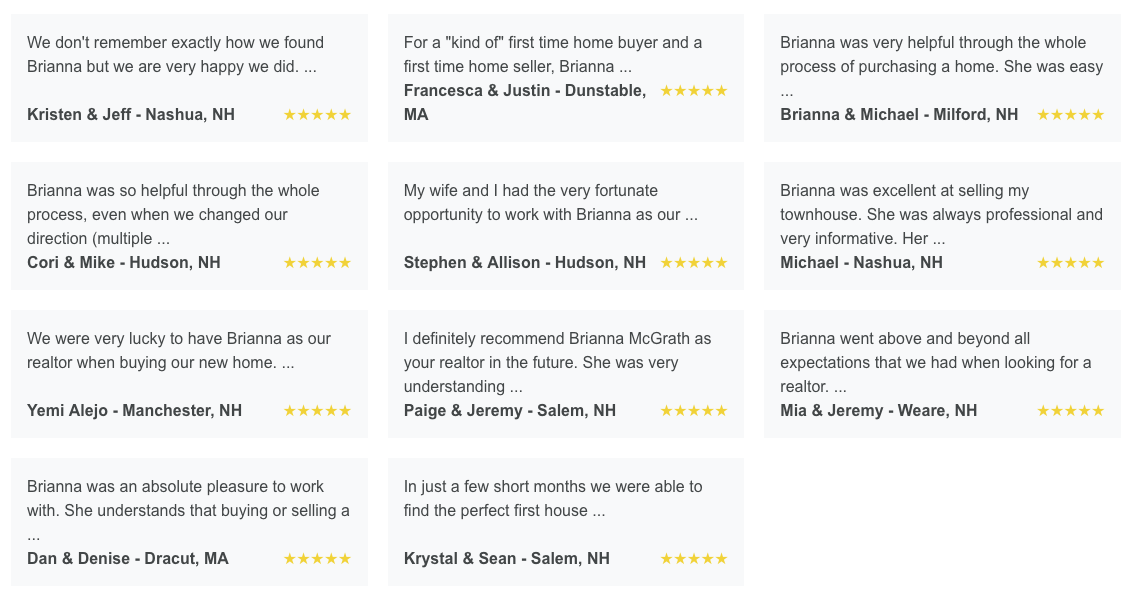Screen dimensions: 1137x602
Task: Click review card "We were very lucky"
Action: coord(189,374)
